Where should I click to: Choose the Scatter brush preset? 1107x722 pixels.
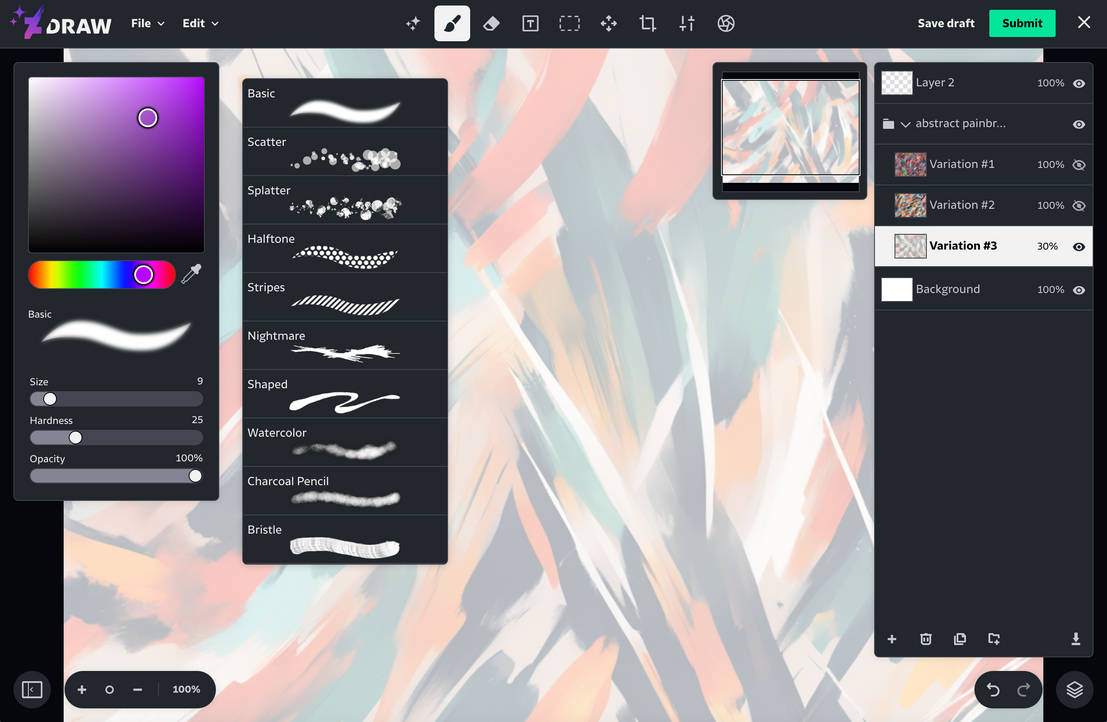pos(345,152)
